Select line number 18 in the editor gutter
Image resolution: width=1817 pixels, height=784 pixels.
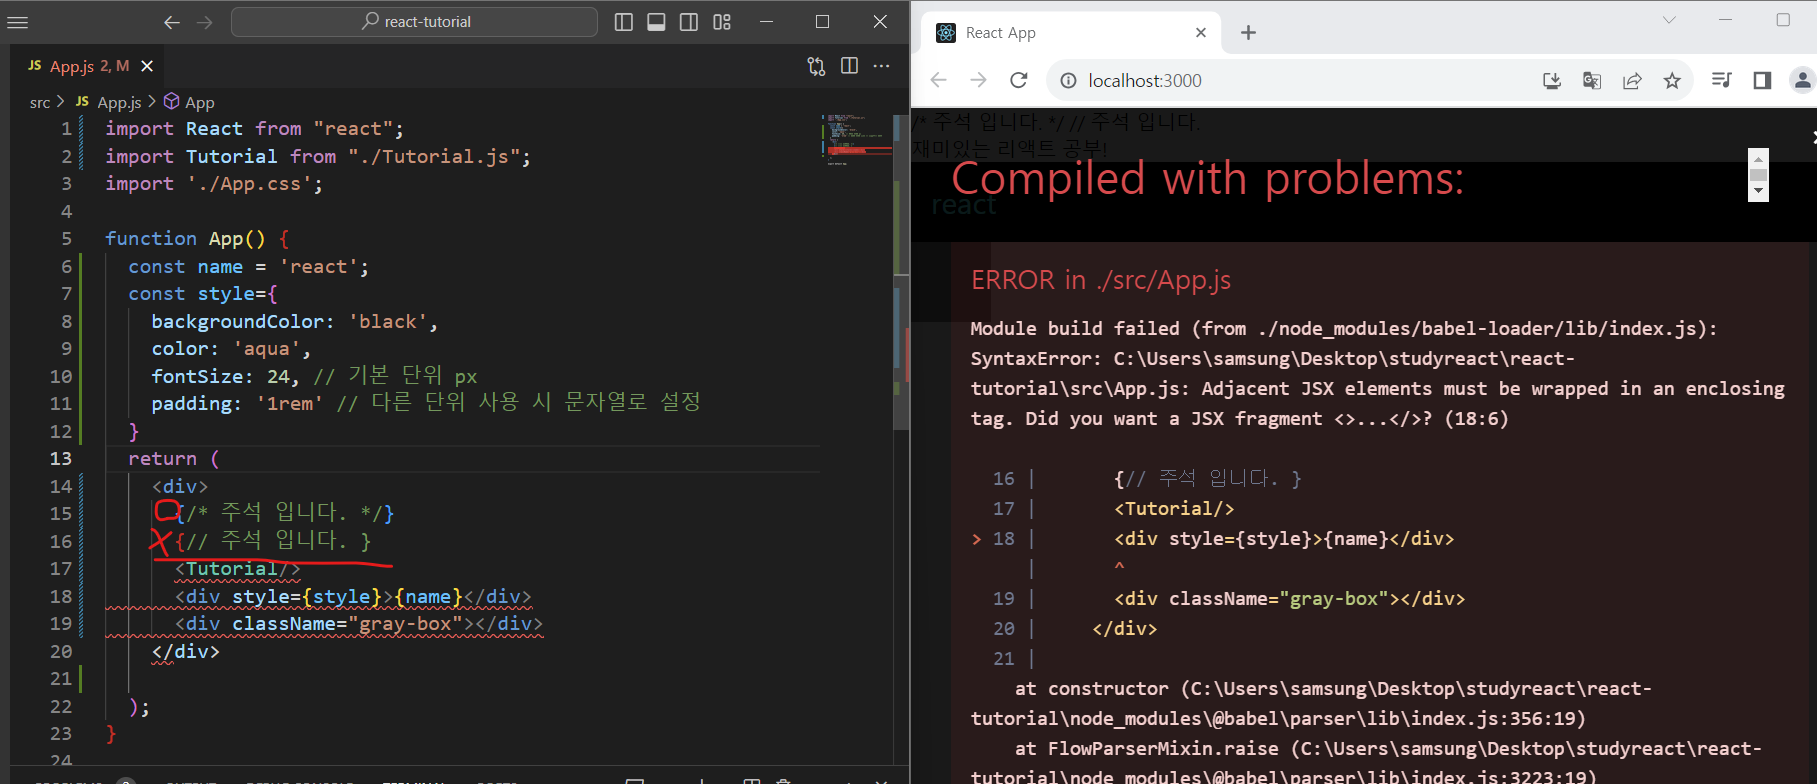point(61,596)
